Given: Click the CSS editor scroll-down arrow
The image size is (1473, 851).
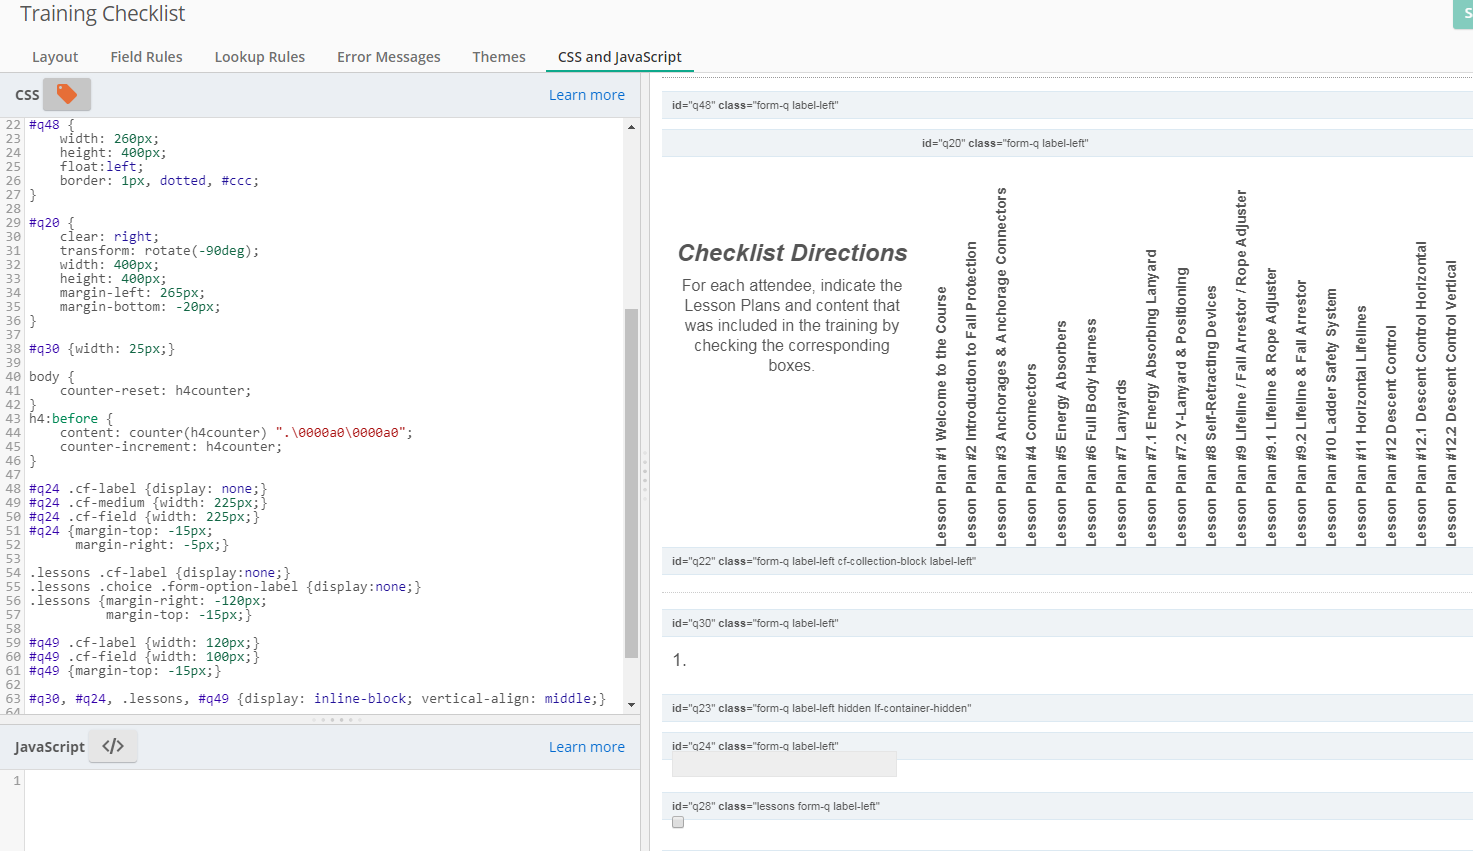Looking at the screenshot, I should pos(631,704).
